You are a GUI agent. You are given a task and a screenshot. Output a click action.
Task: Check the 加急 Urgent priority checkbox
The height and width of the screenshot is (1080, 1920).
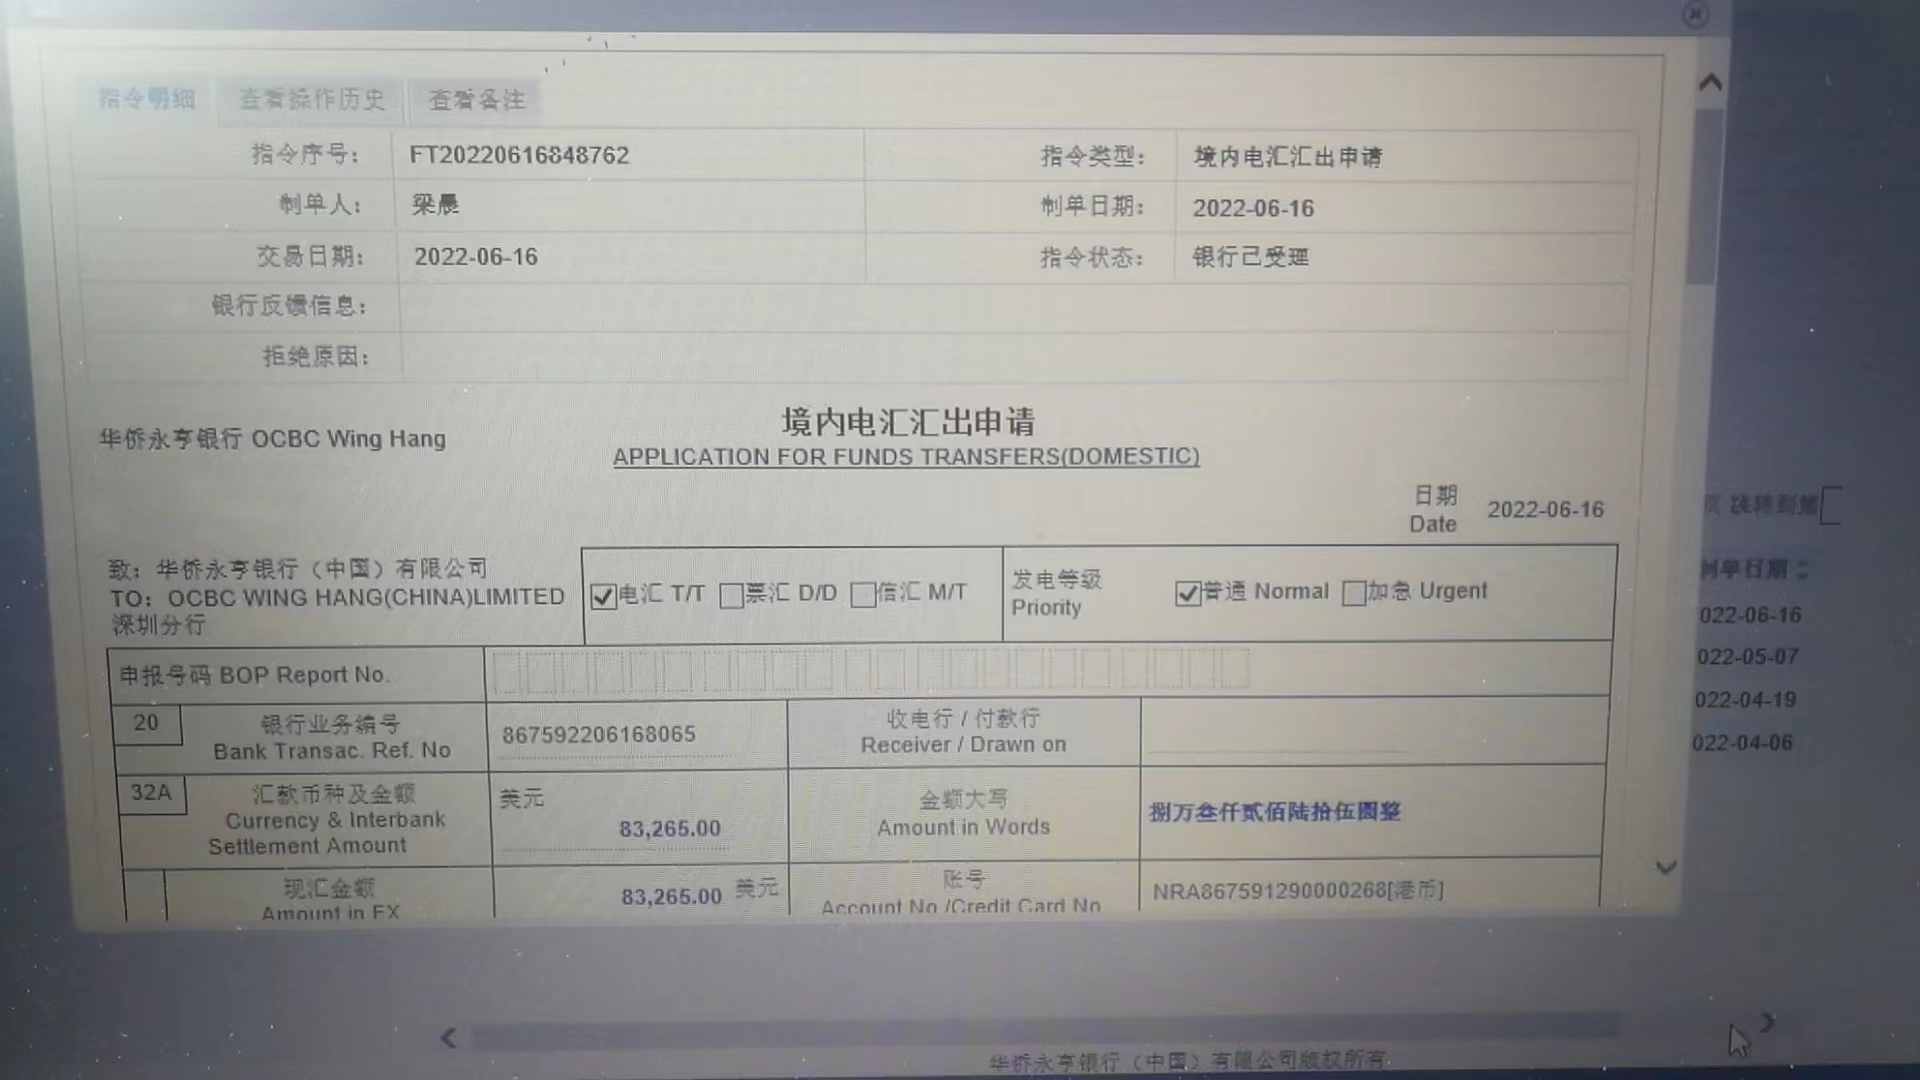pyautogui.click(x=1353, y=593)
